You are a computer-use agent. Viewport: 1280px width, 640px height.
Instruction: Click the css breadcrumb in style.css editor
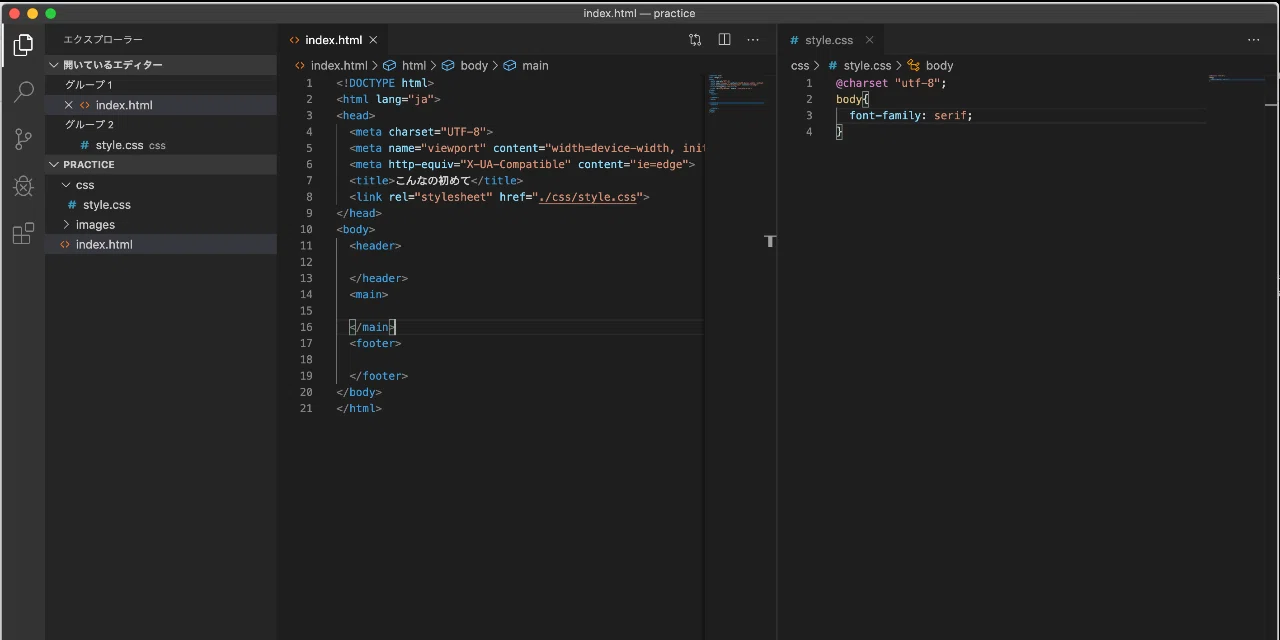coord(800,65)
